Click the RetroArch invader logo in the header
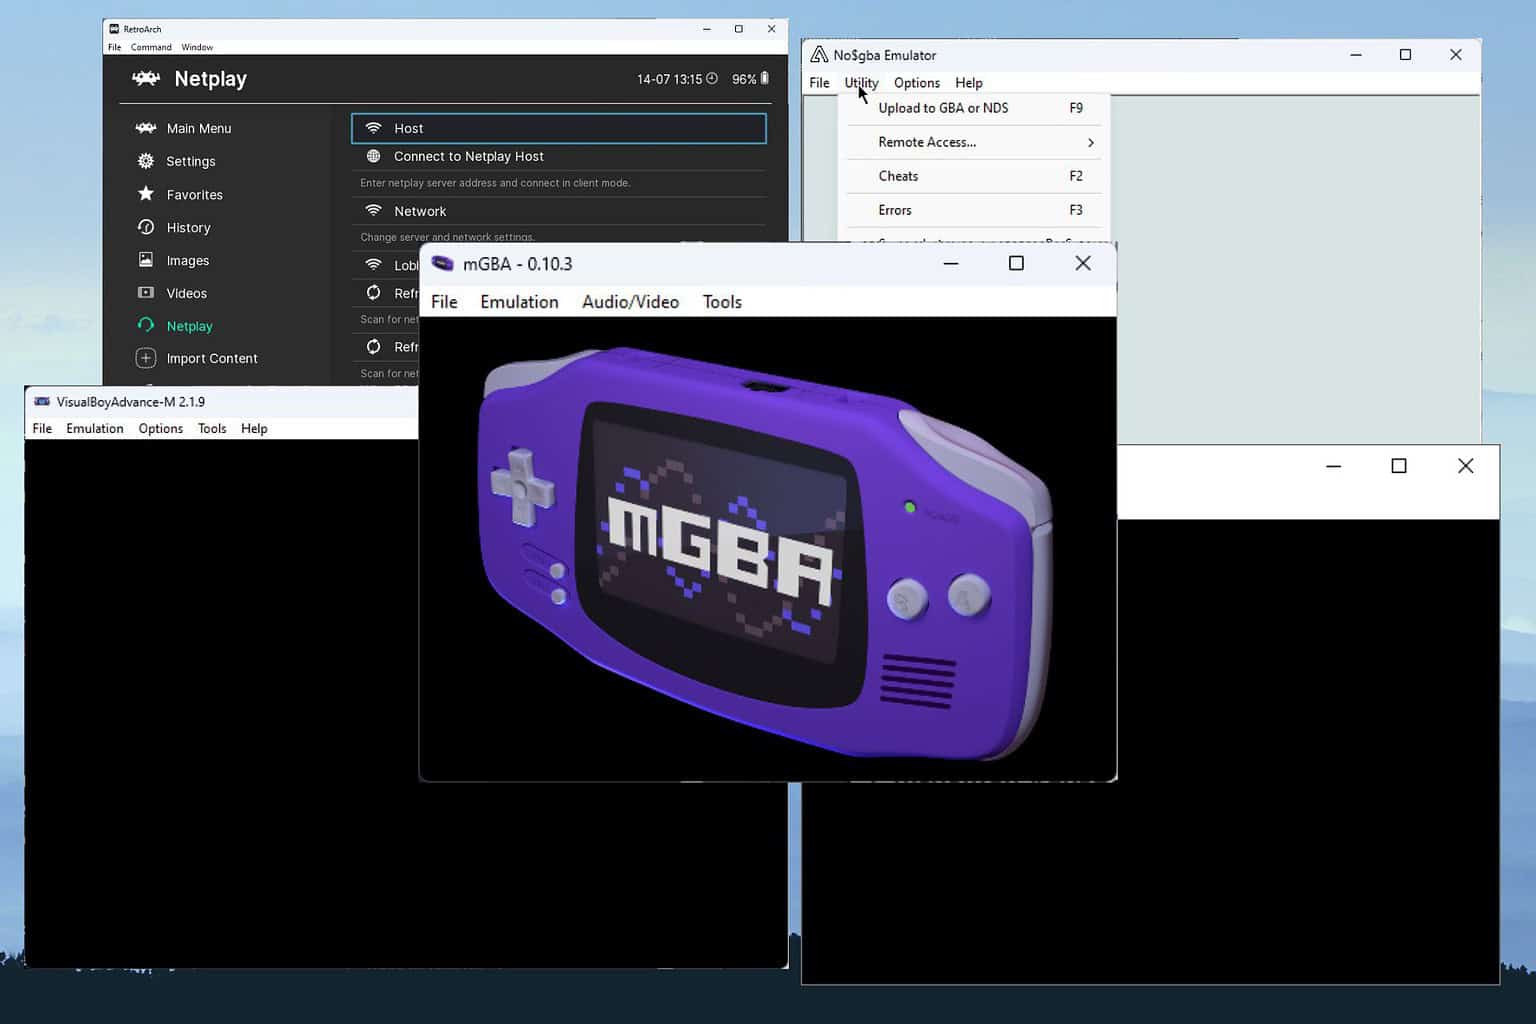1536x1024 pixels. 145,78
